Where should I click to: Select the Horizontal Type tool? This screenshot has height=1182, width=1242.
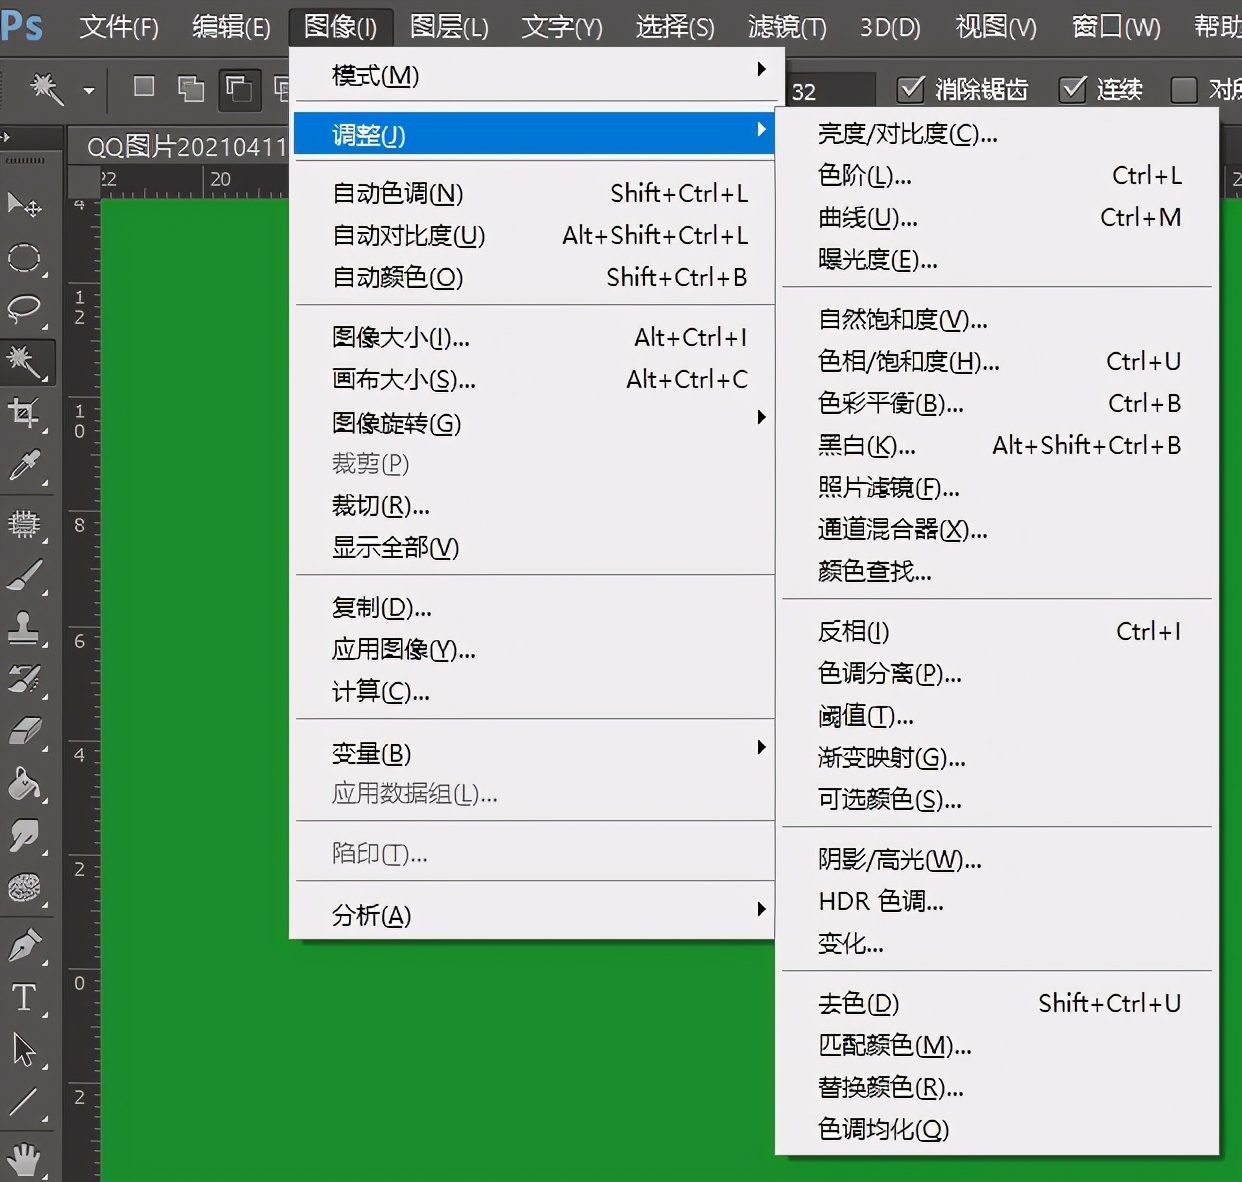pos(24,996)
